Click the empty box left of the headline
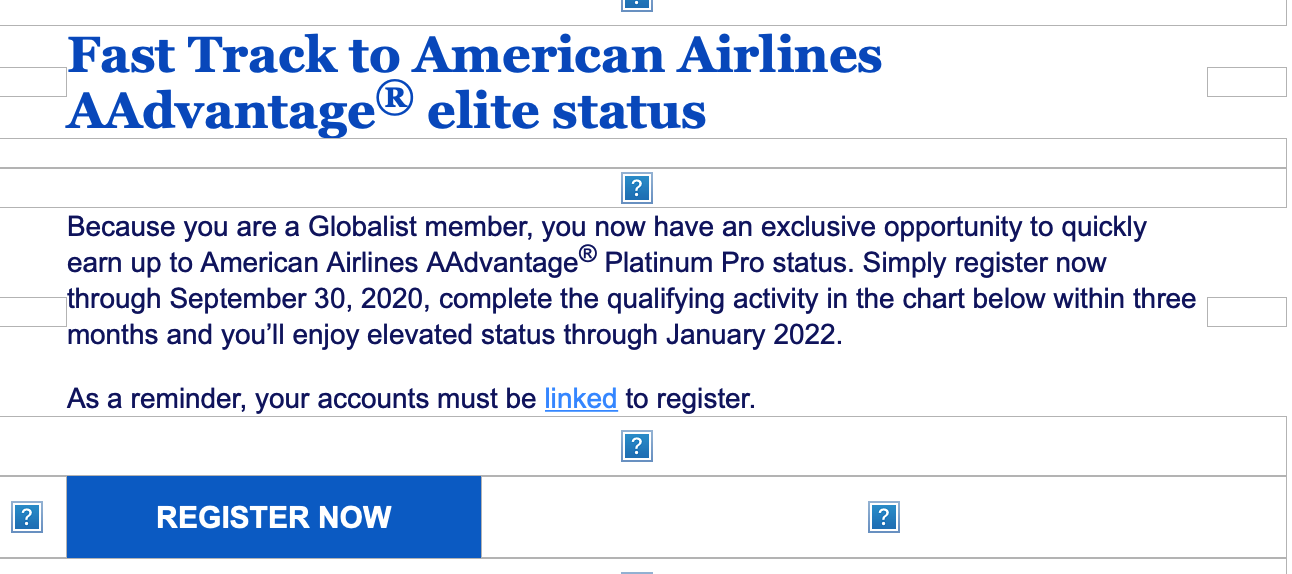The height and width of the screenshot is (574, 1292). pyautogui.click(x=33, y=82)
